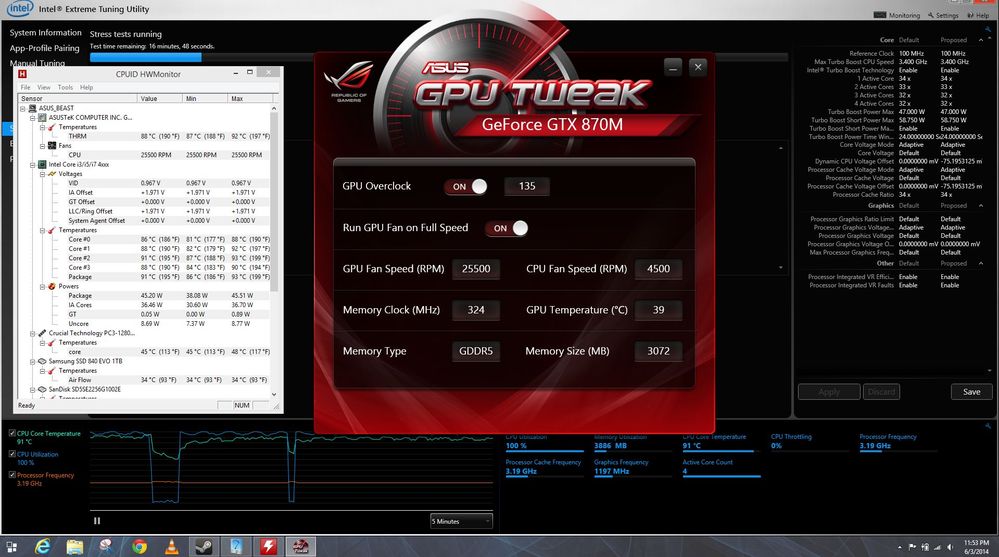The height and width of the screenshot is (557, 999).
Task: Toggle Run GPU Fan on Full Speed switch
Action: (507, 228)
